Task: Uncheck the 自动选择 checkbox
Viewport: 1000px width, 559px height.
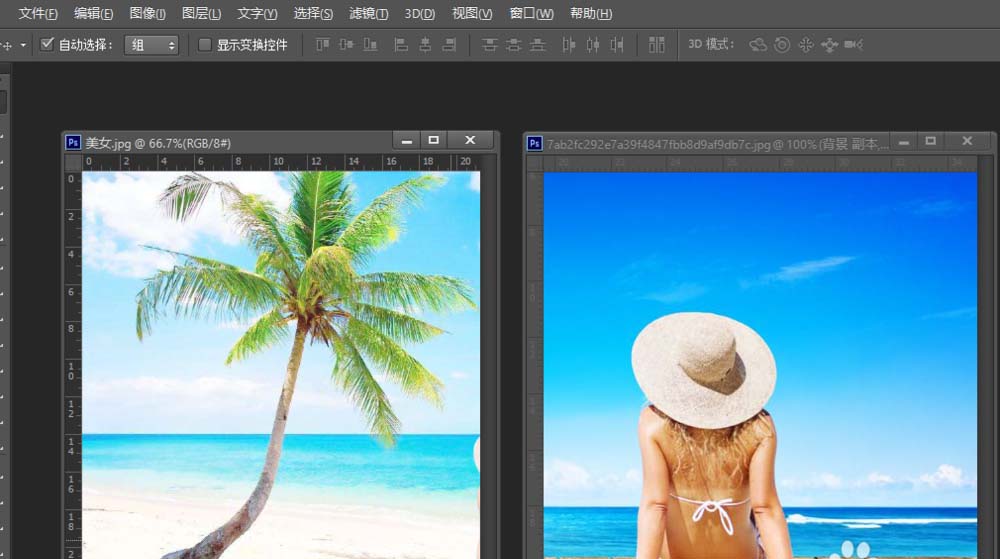Action: [47, 45]
